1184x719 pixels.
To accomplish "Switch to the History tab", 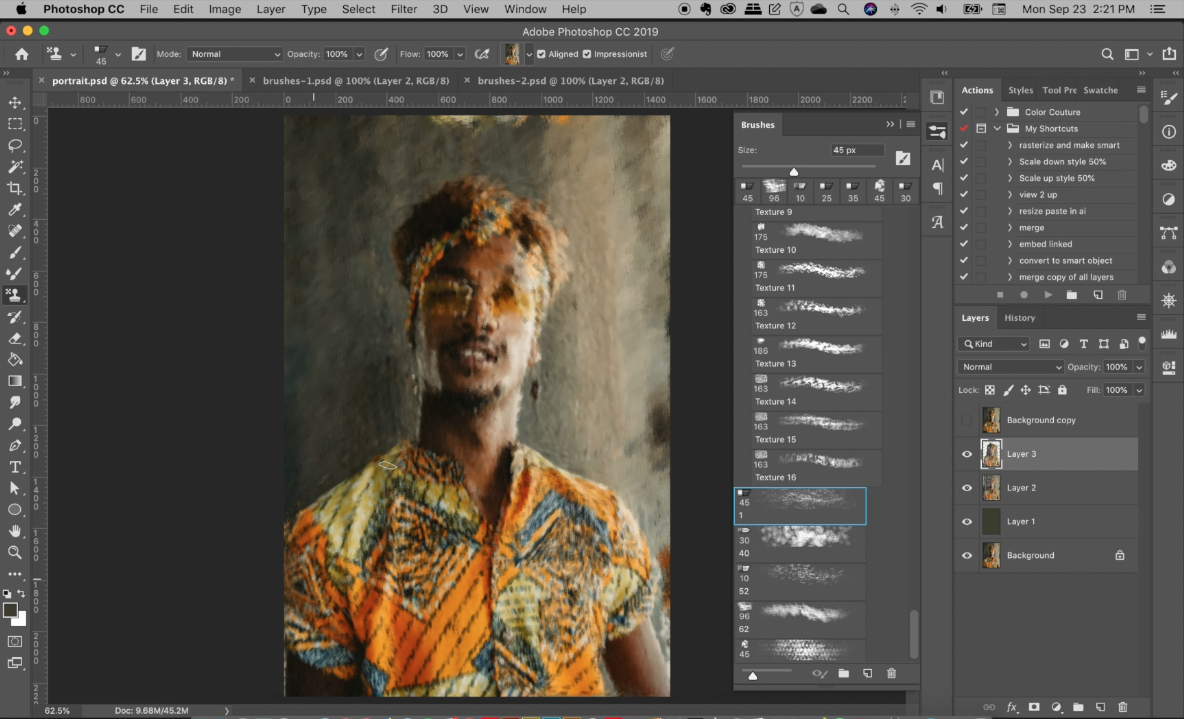I will click(1019, 318).
